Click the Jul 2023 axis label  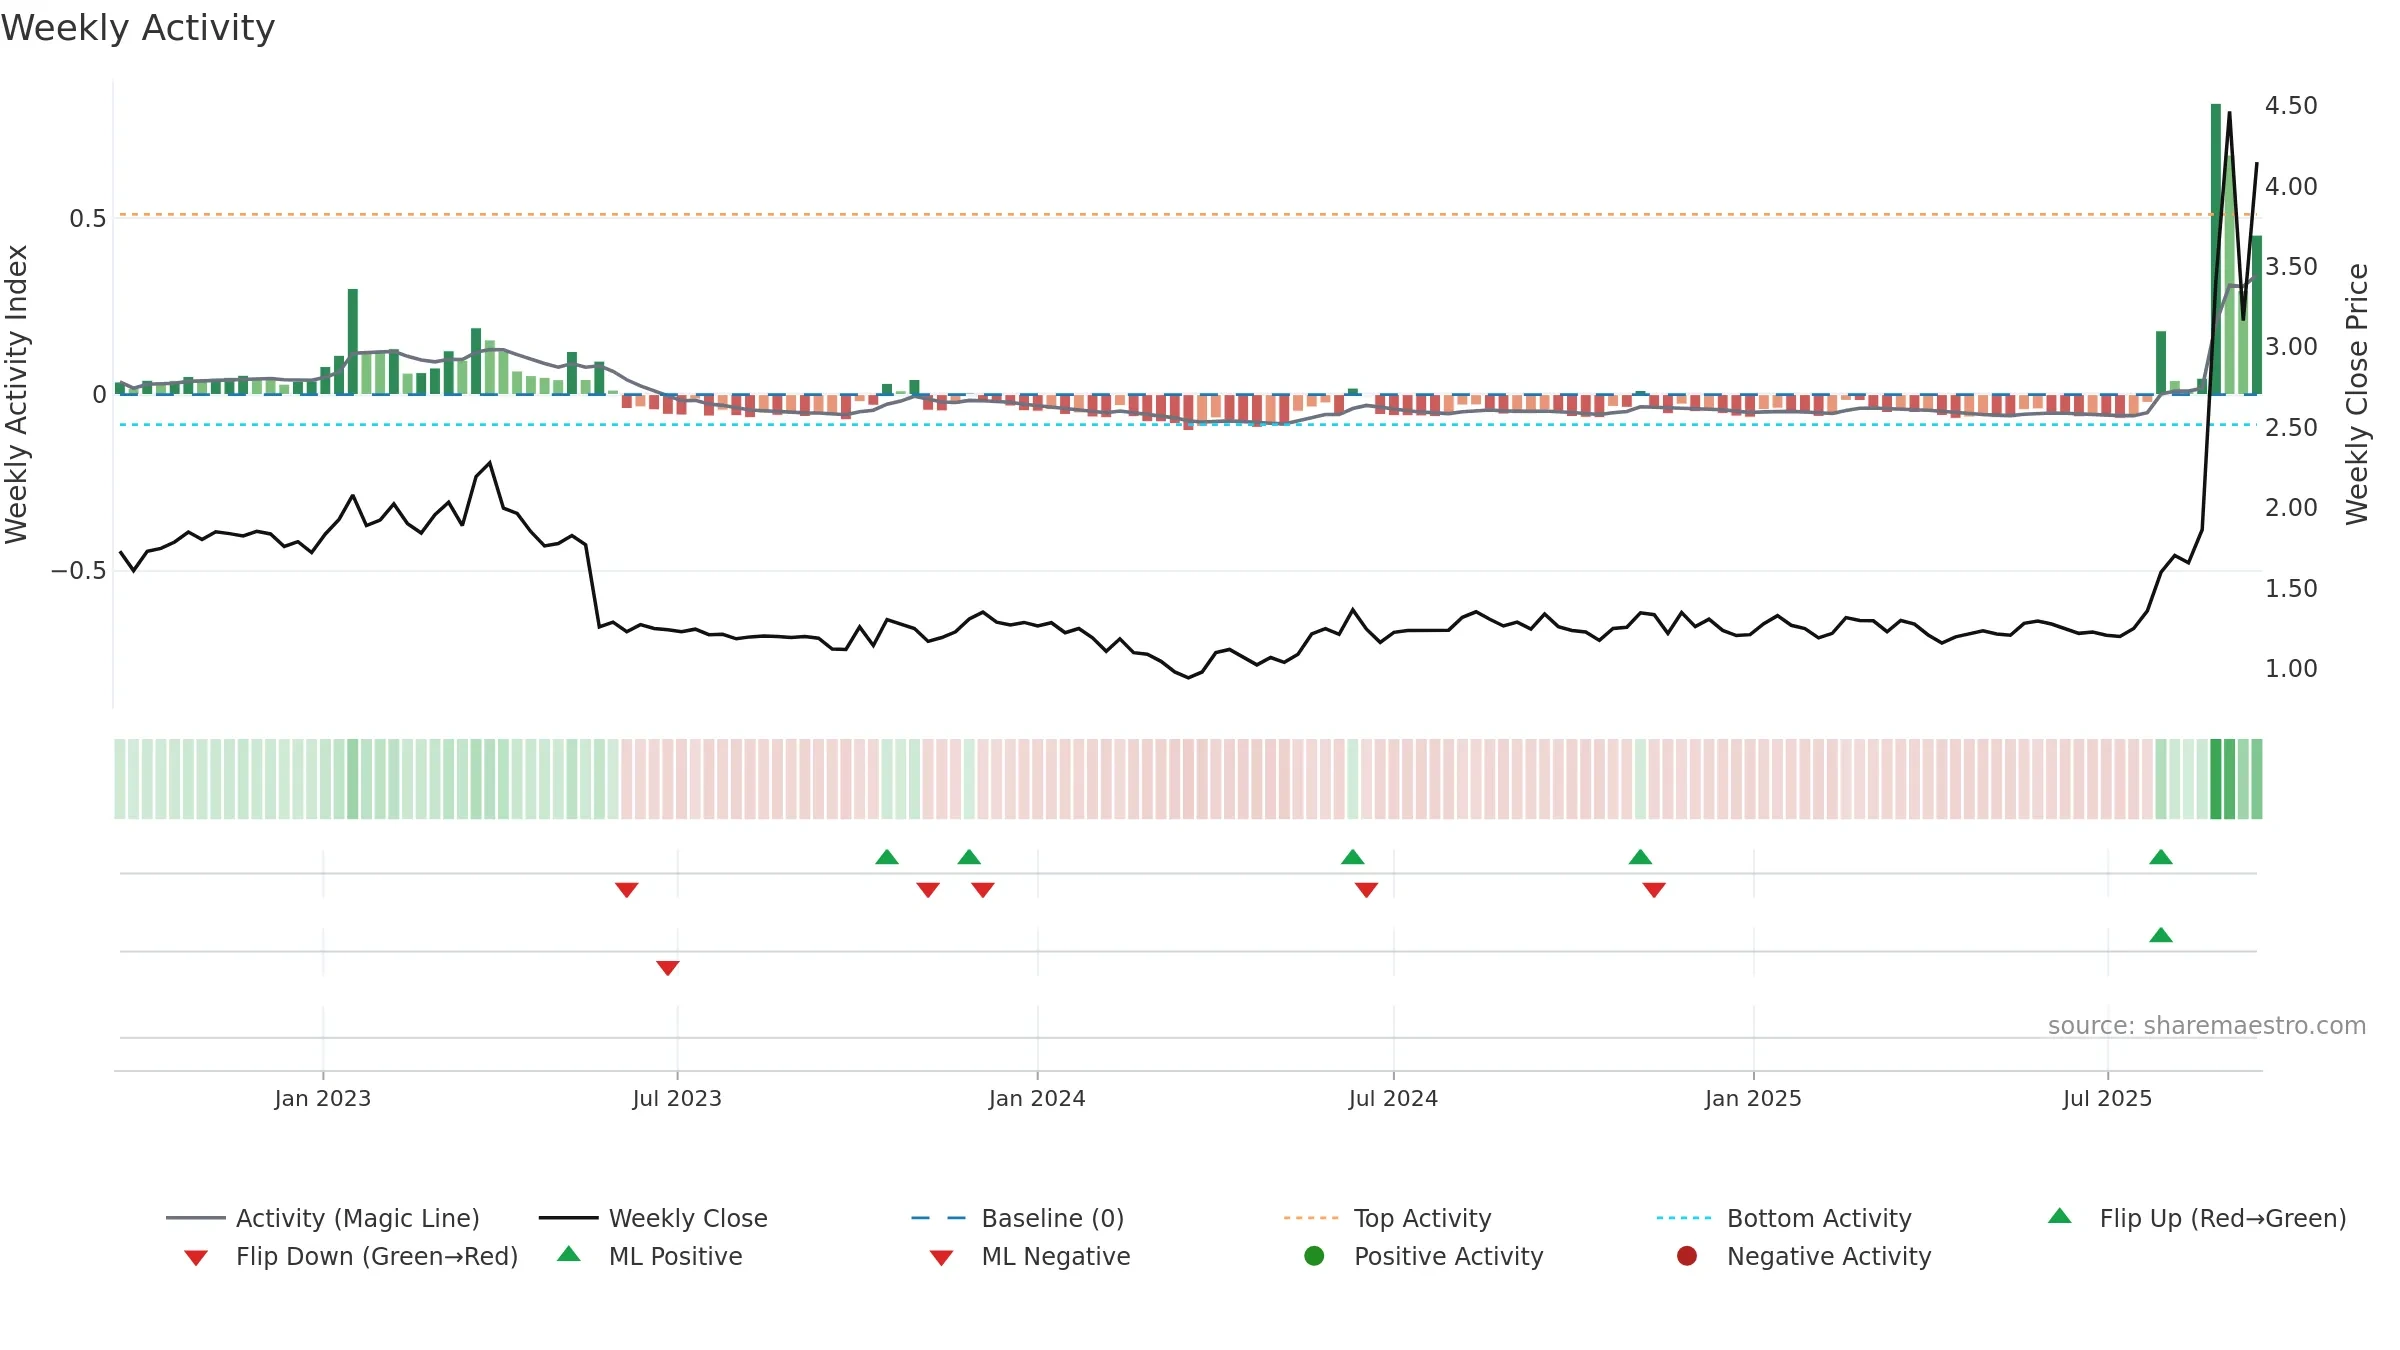click(677, 1099)
